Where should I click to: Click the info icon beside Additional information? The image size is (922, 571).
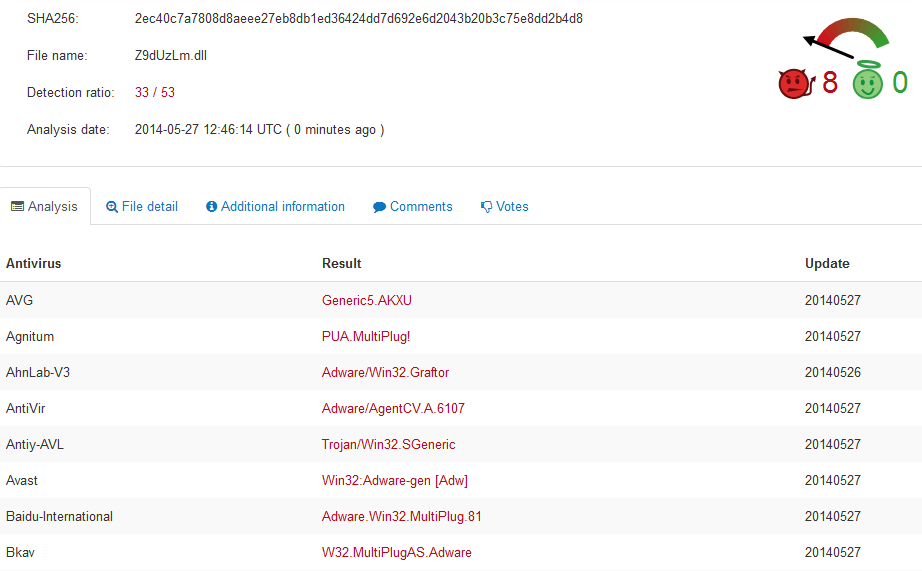click(212, 206)
